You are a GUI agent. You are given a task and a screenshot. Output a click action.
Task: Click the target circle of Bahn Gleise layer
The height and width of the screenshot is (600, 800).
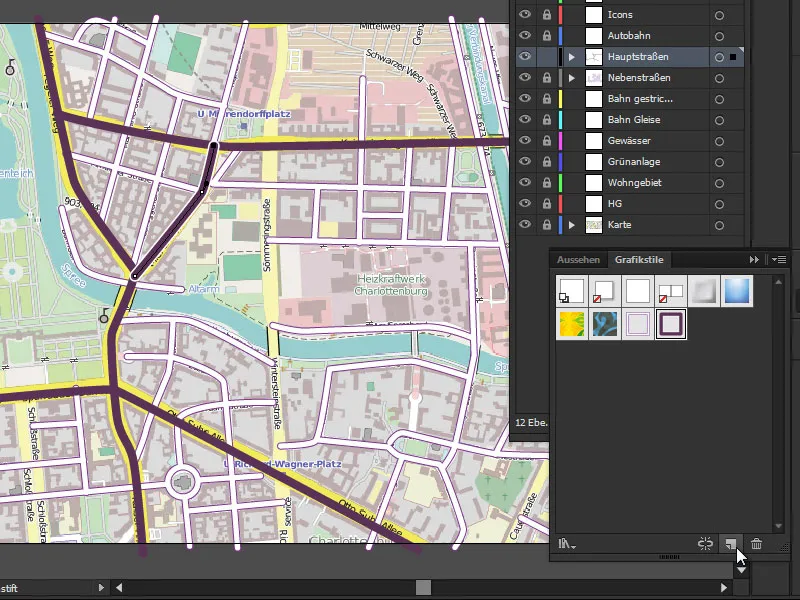[x=719, y=120]
